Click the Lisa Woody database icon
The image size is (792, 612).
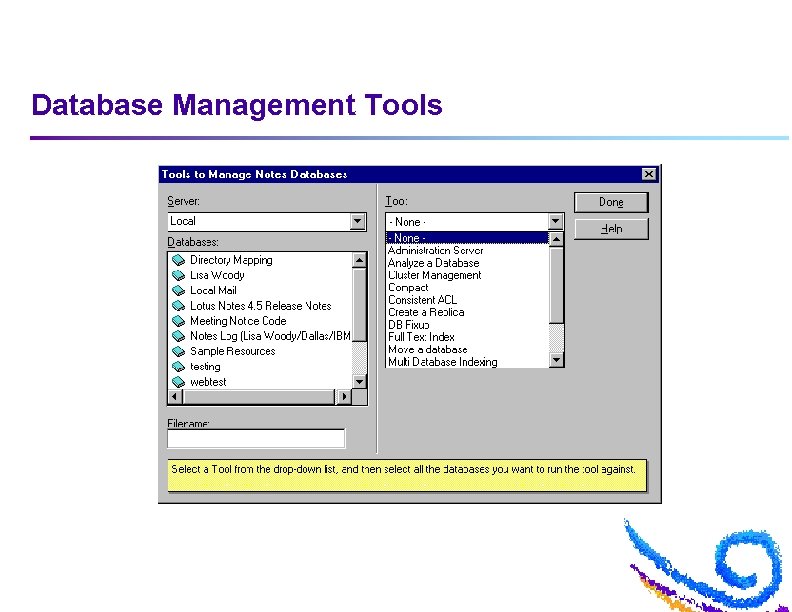tap(178, 275)
